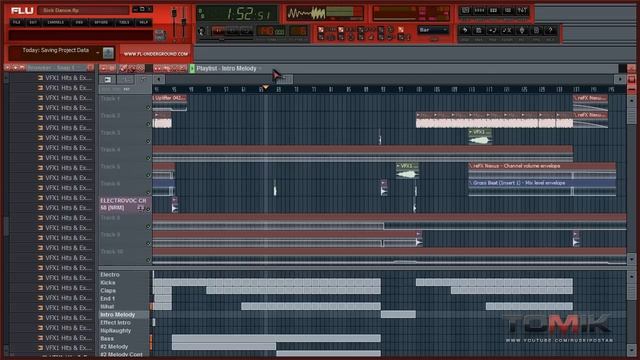Stop playback with the stop button

(x=233, y=31)
